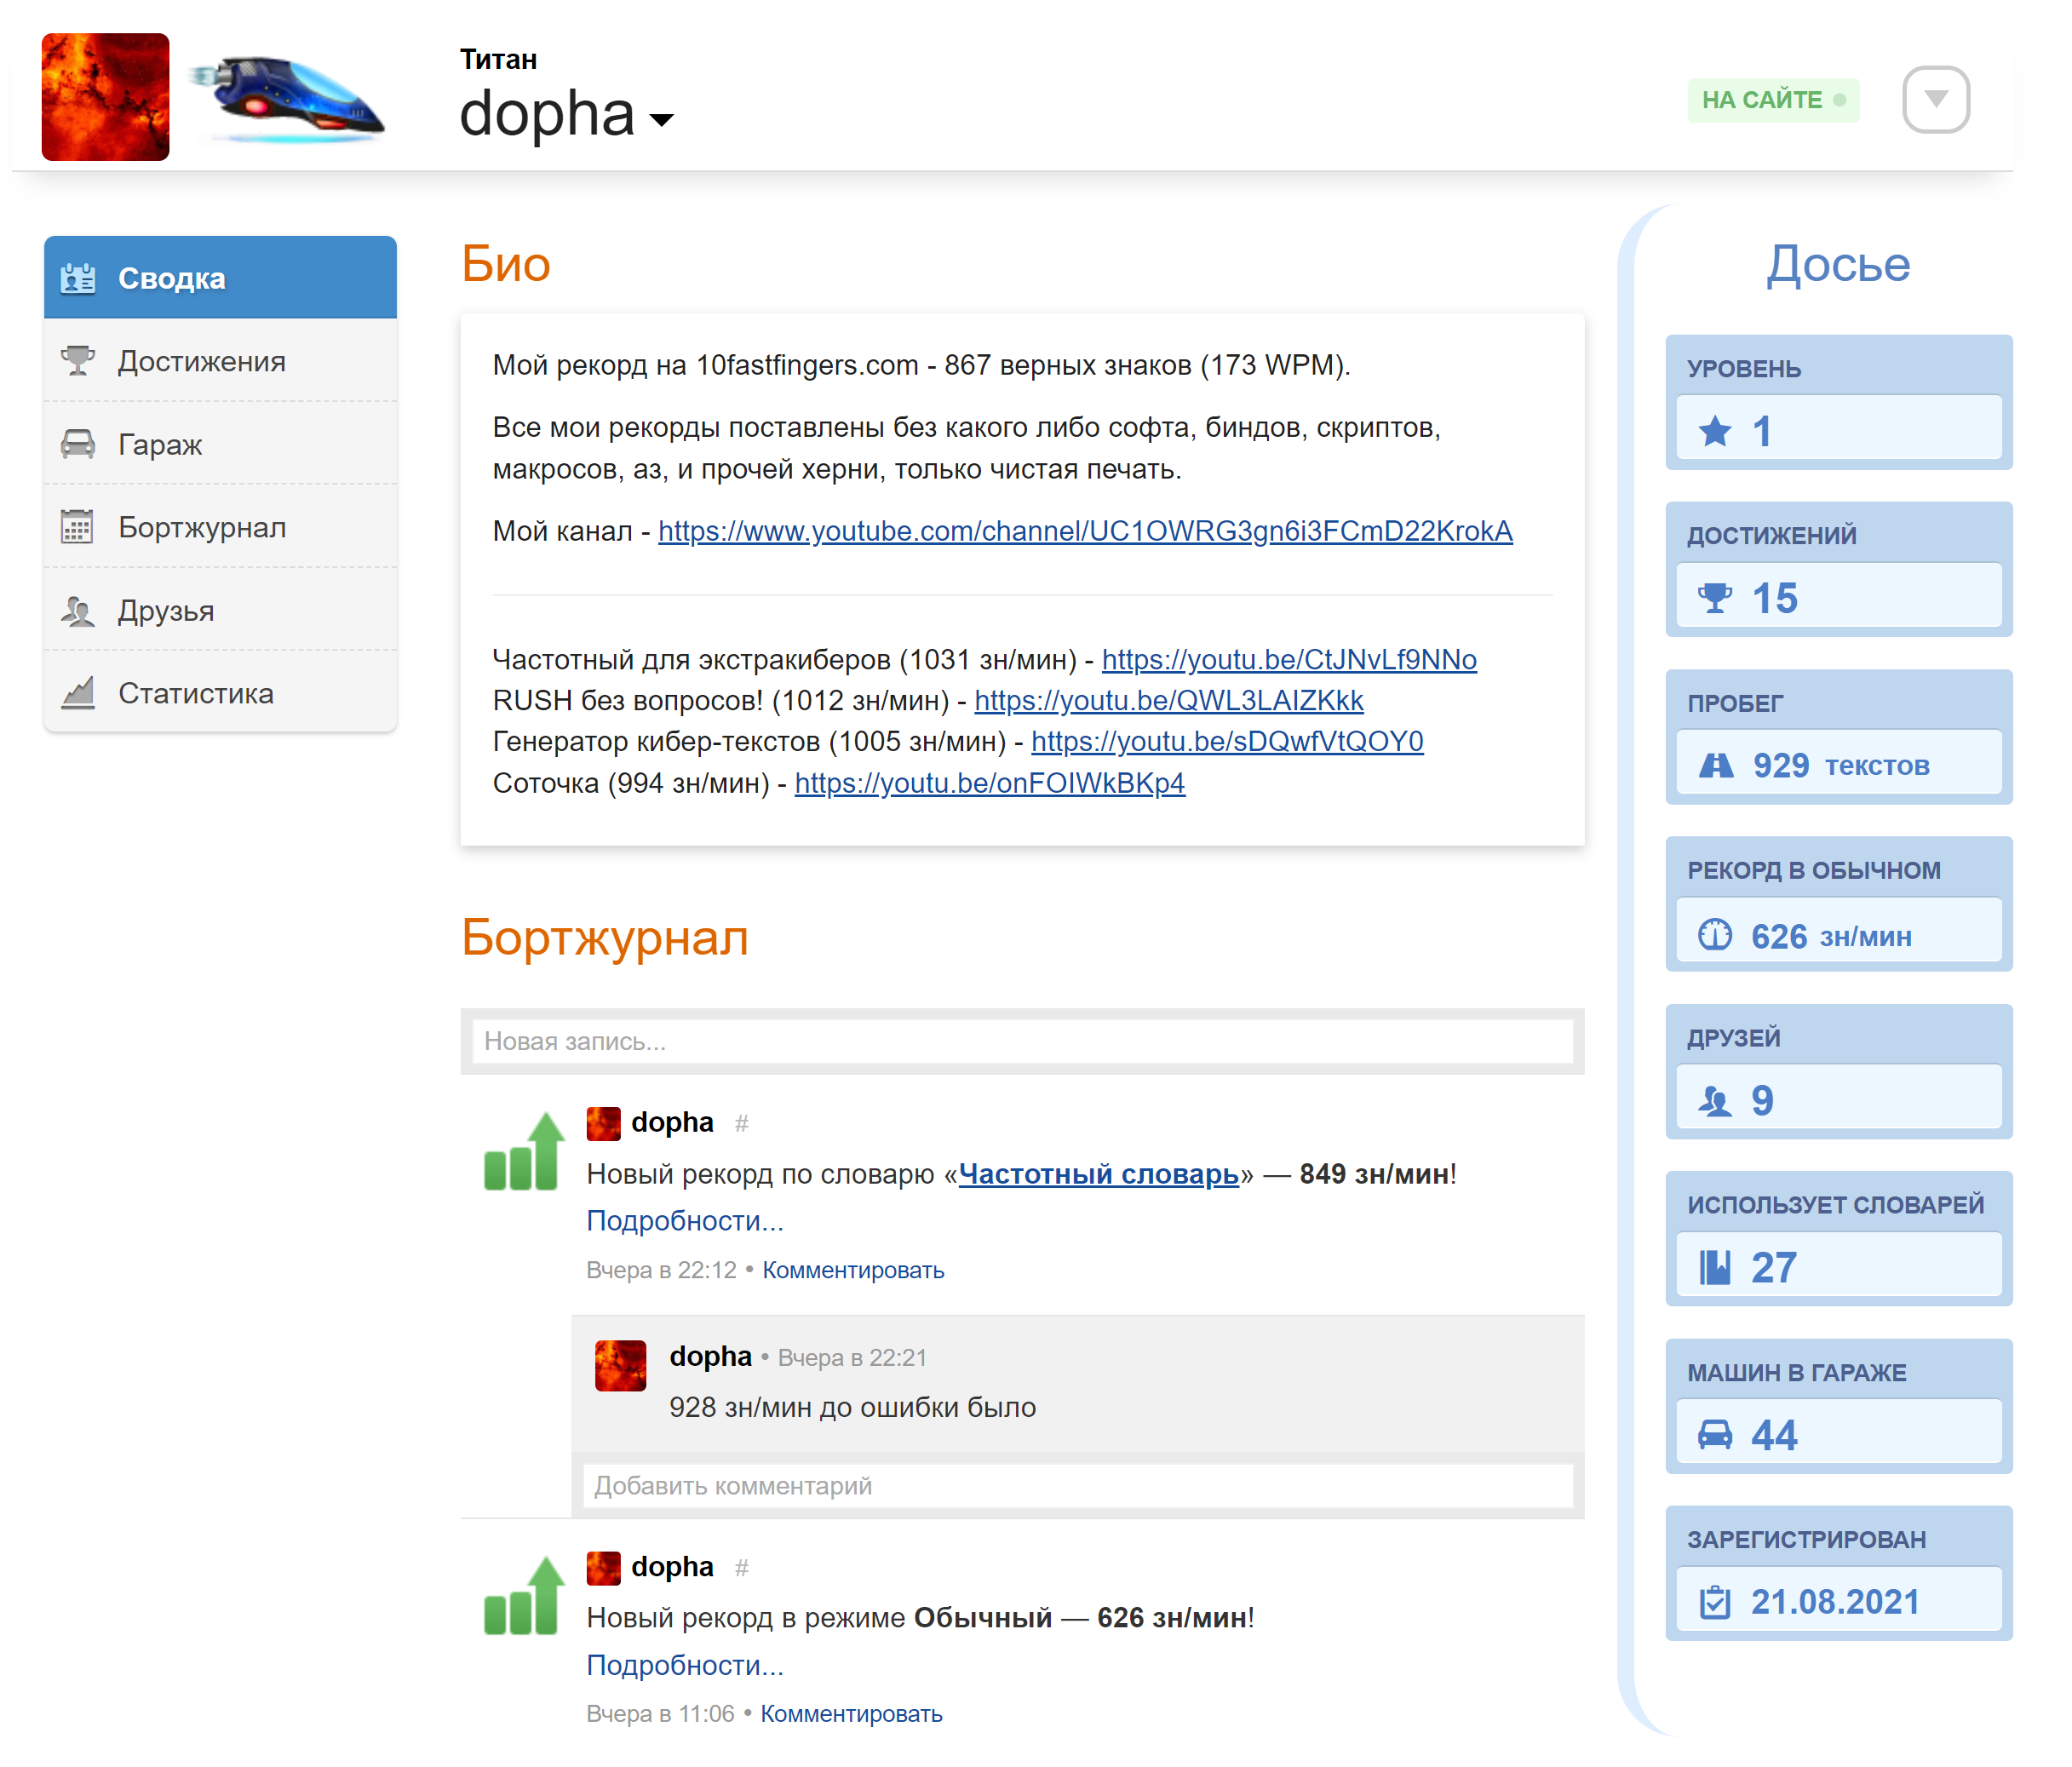Image resolution: width=2072 pixels, height=1767 pixels.
Task: Click the trophy icon in the Достижений card
Action: tap(1715, 598)
